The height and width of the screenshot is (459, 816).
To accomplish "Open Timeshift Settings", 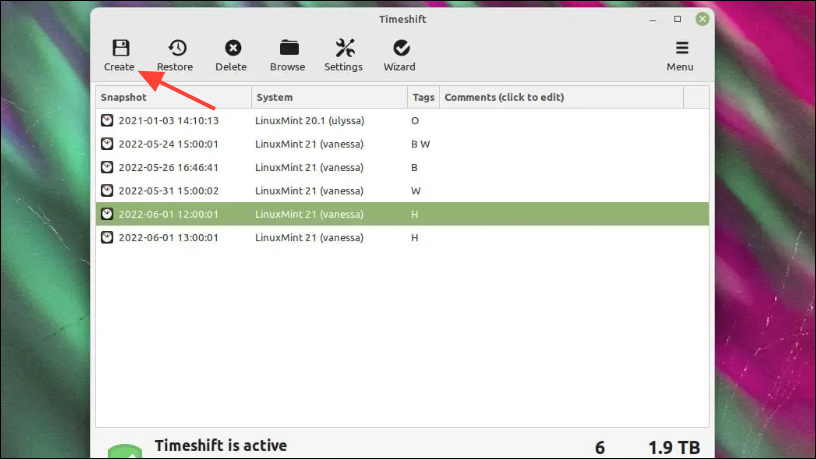I will (343, 55).
